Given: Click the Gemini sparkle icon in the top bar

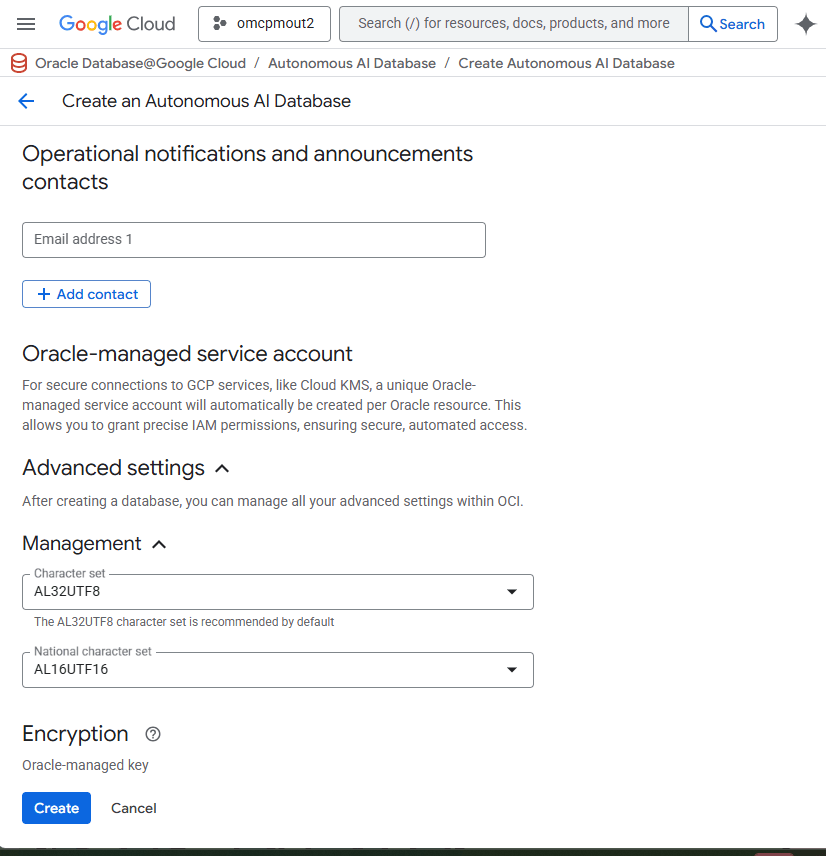Looking at the screenshot, I should click(805, 24).
